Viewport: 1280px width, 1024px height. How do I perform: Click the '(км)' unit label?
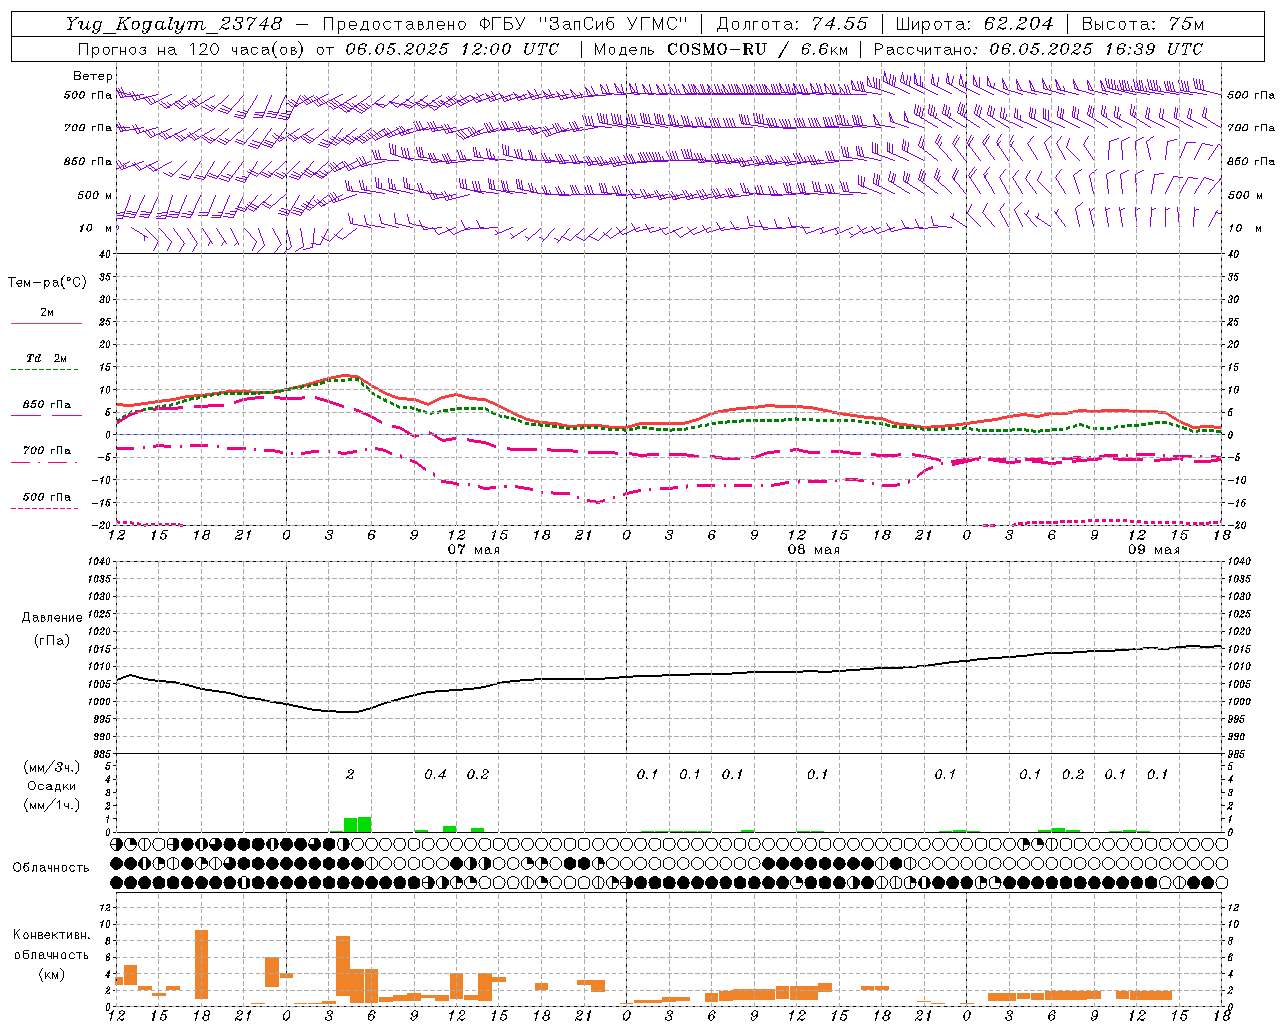[52, 974]
